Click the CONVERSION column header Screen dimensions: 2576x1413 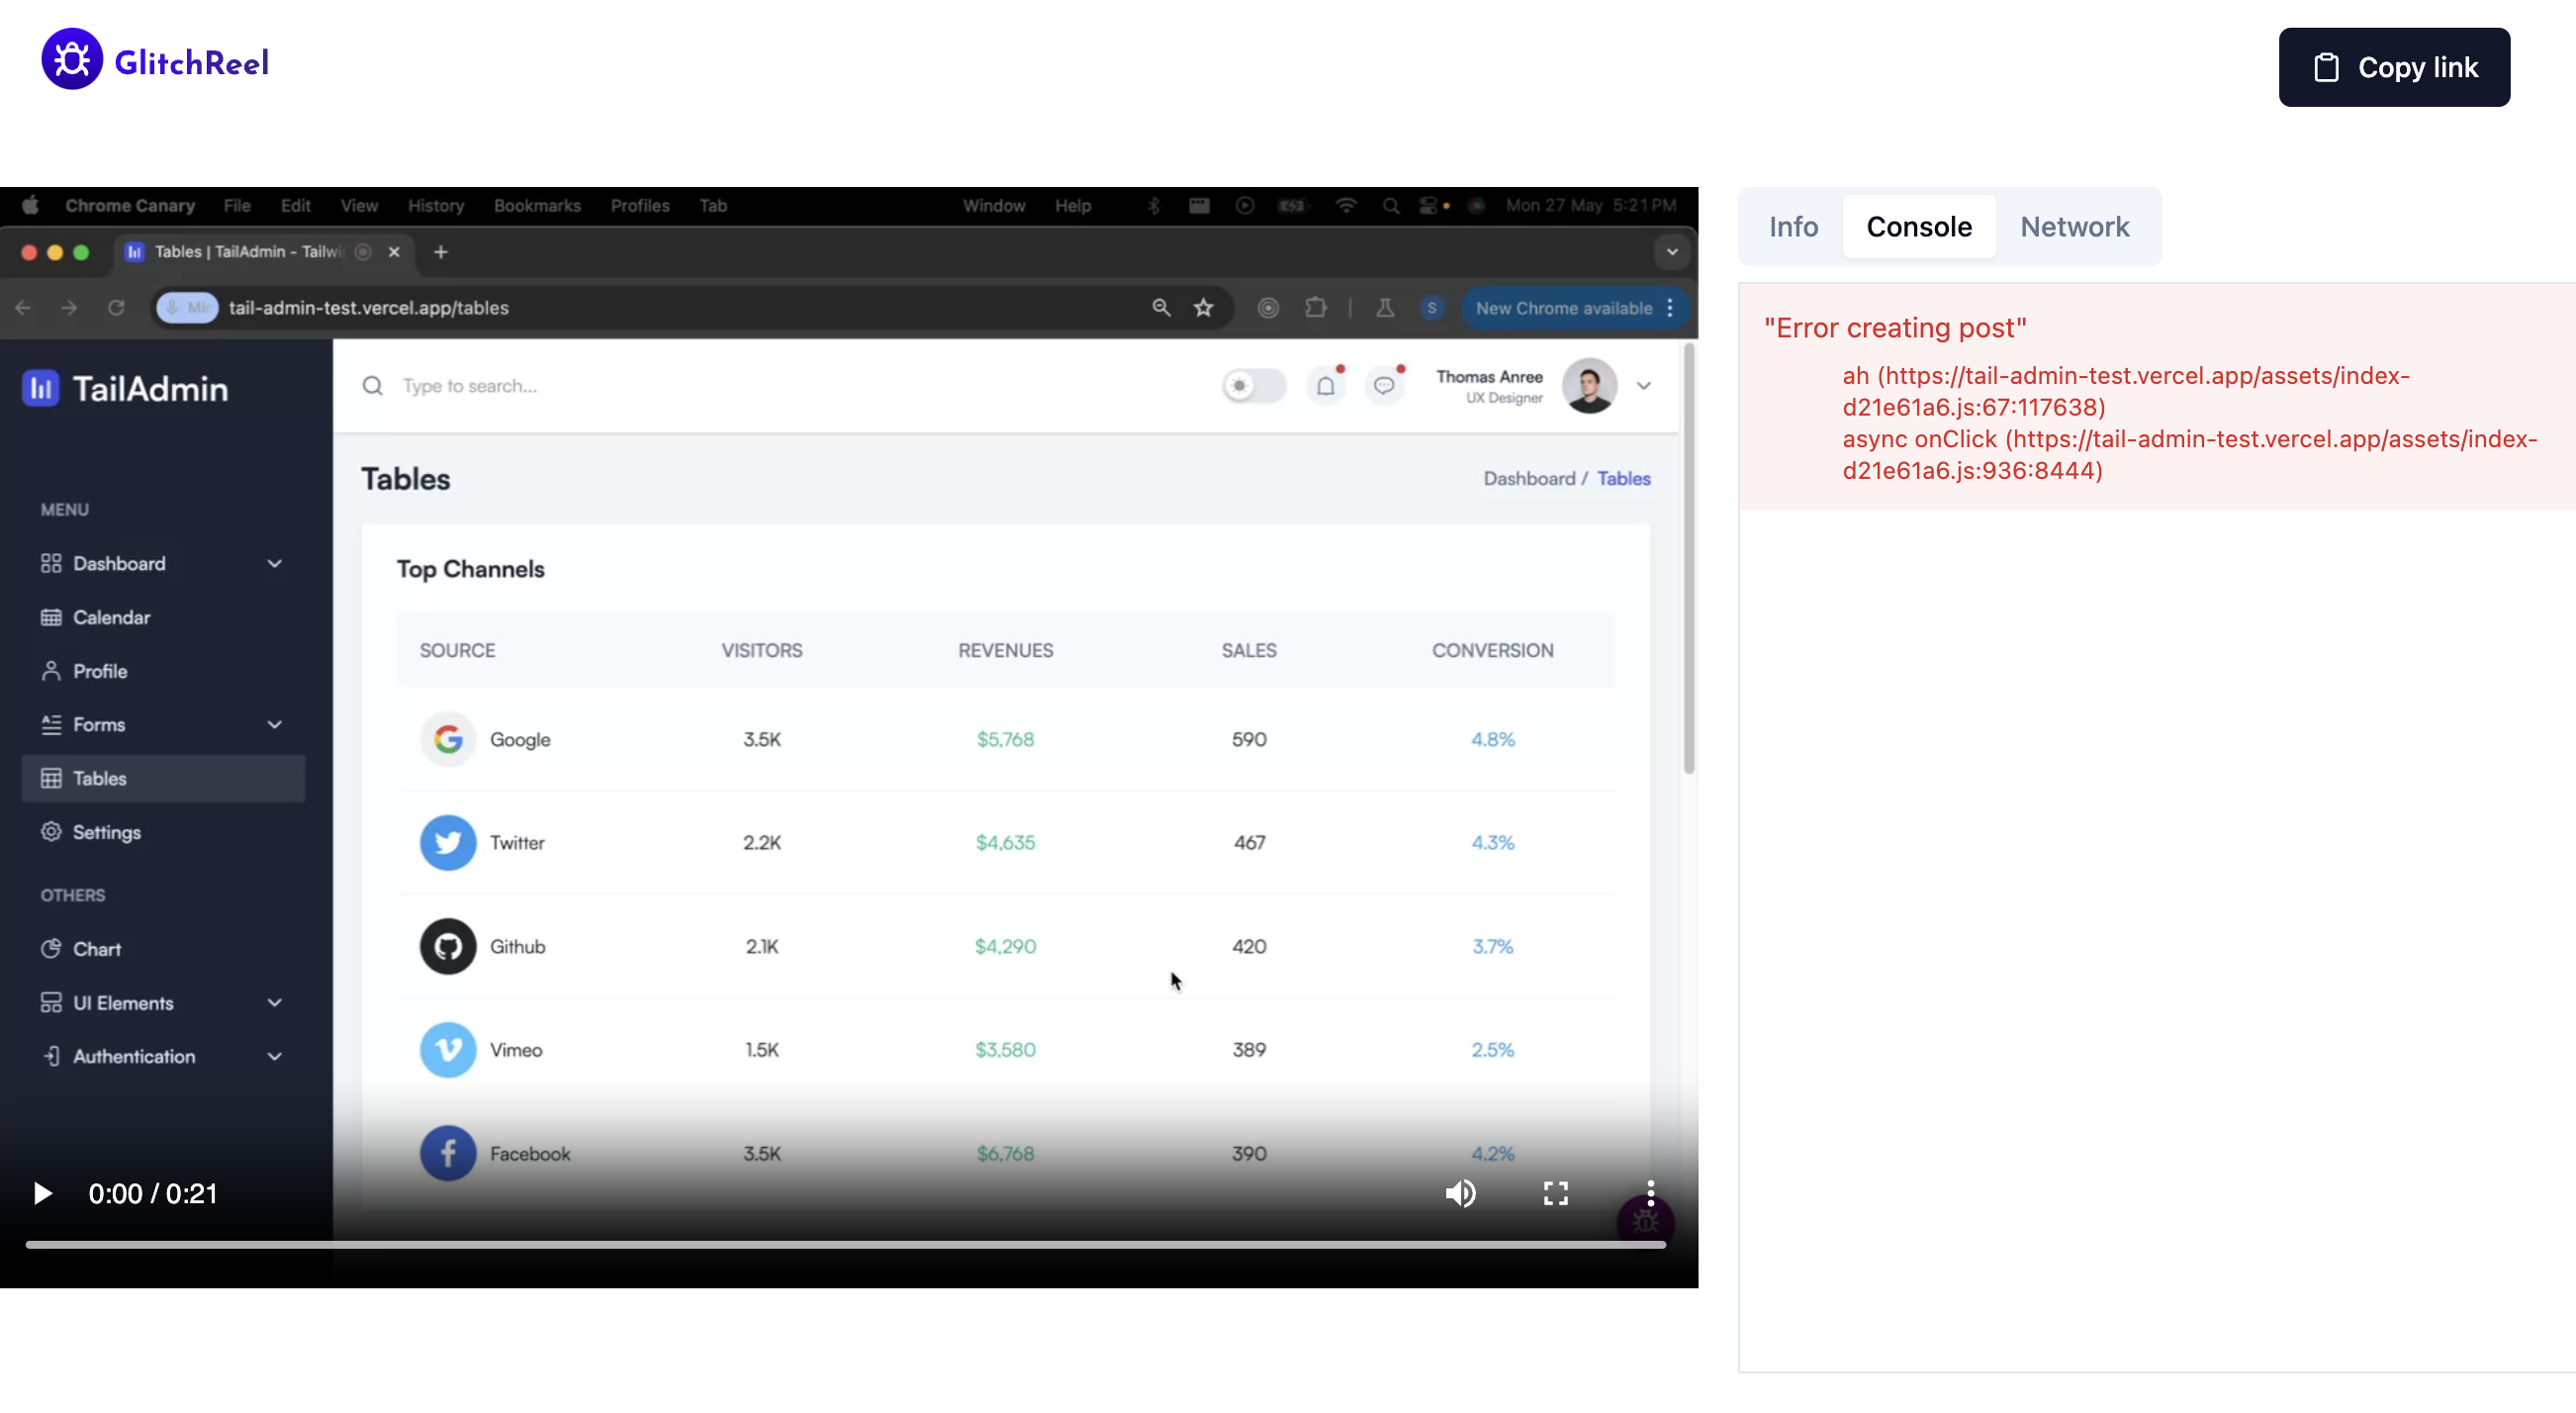click(1492, 651)
